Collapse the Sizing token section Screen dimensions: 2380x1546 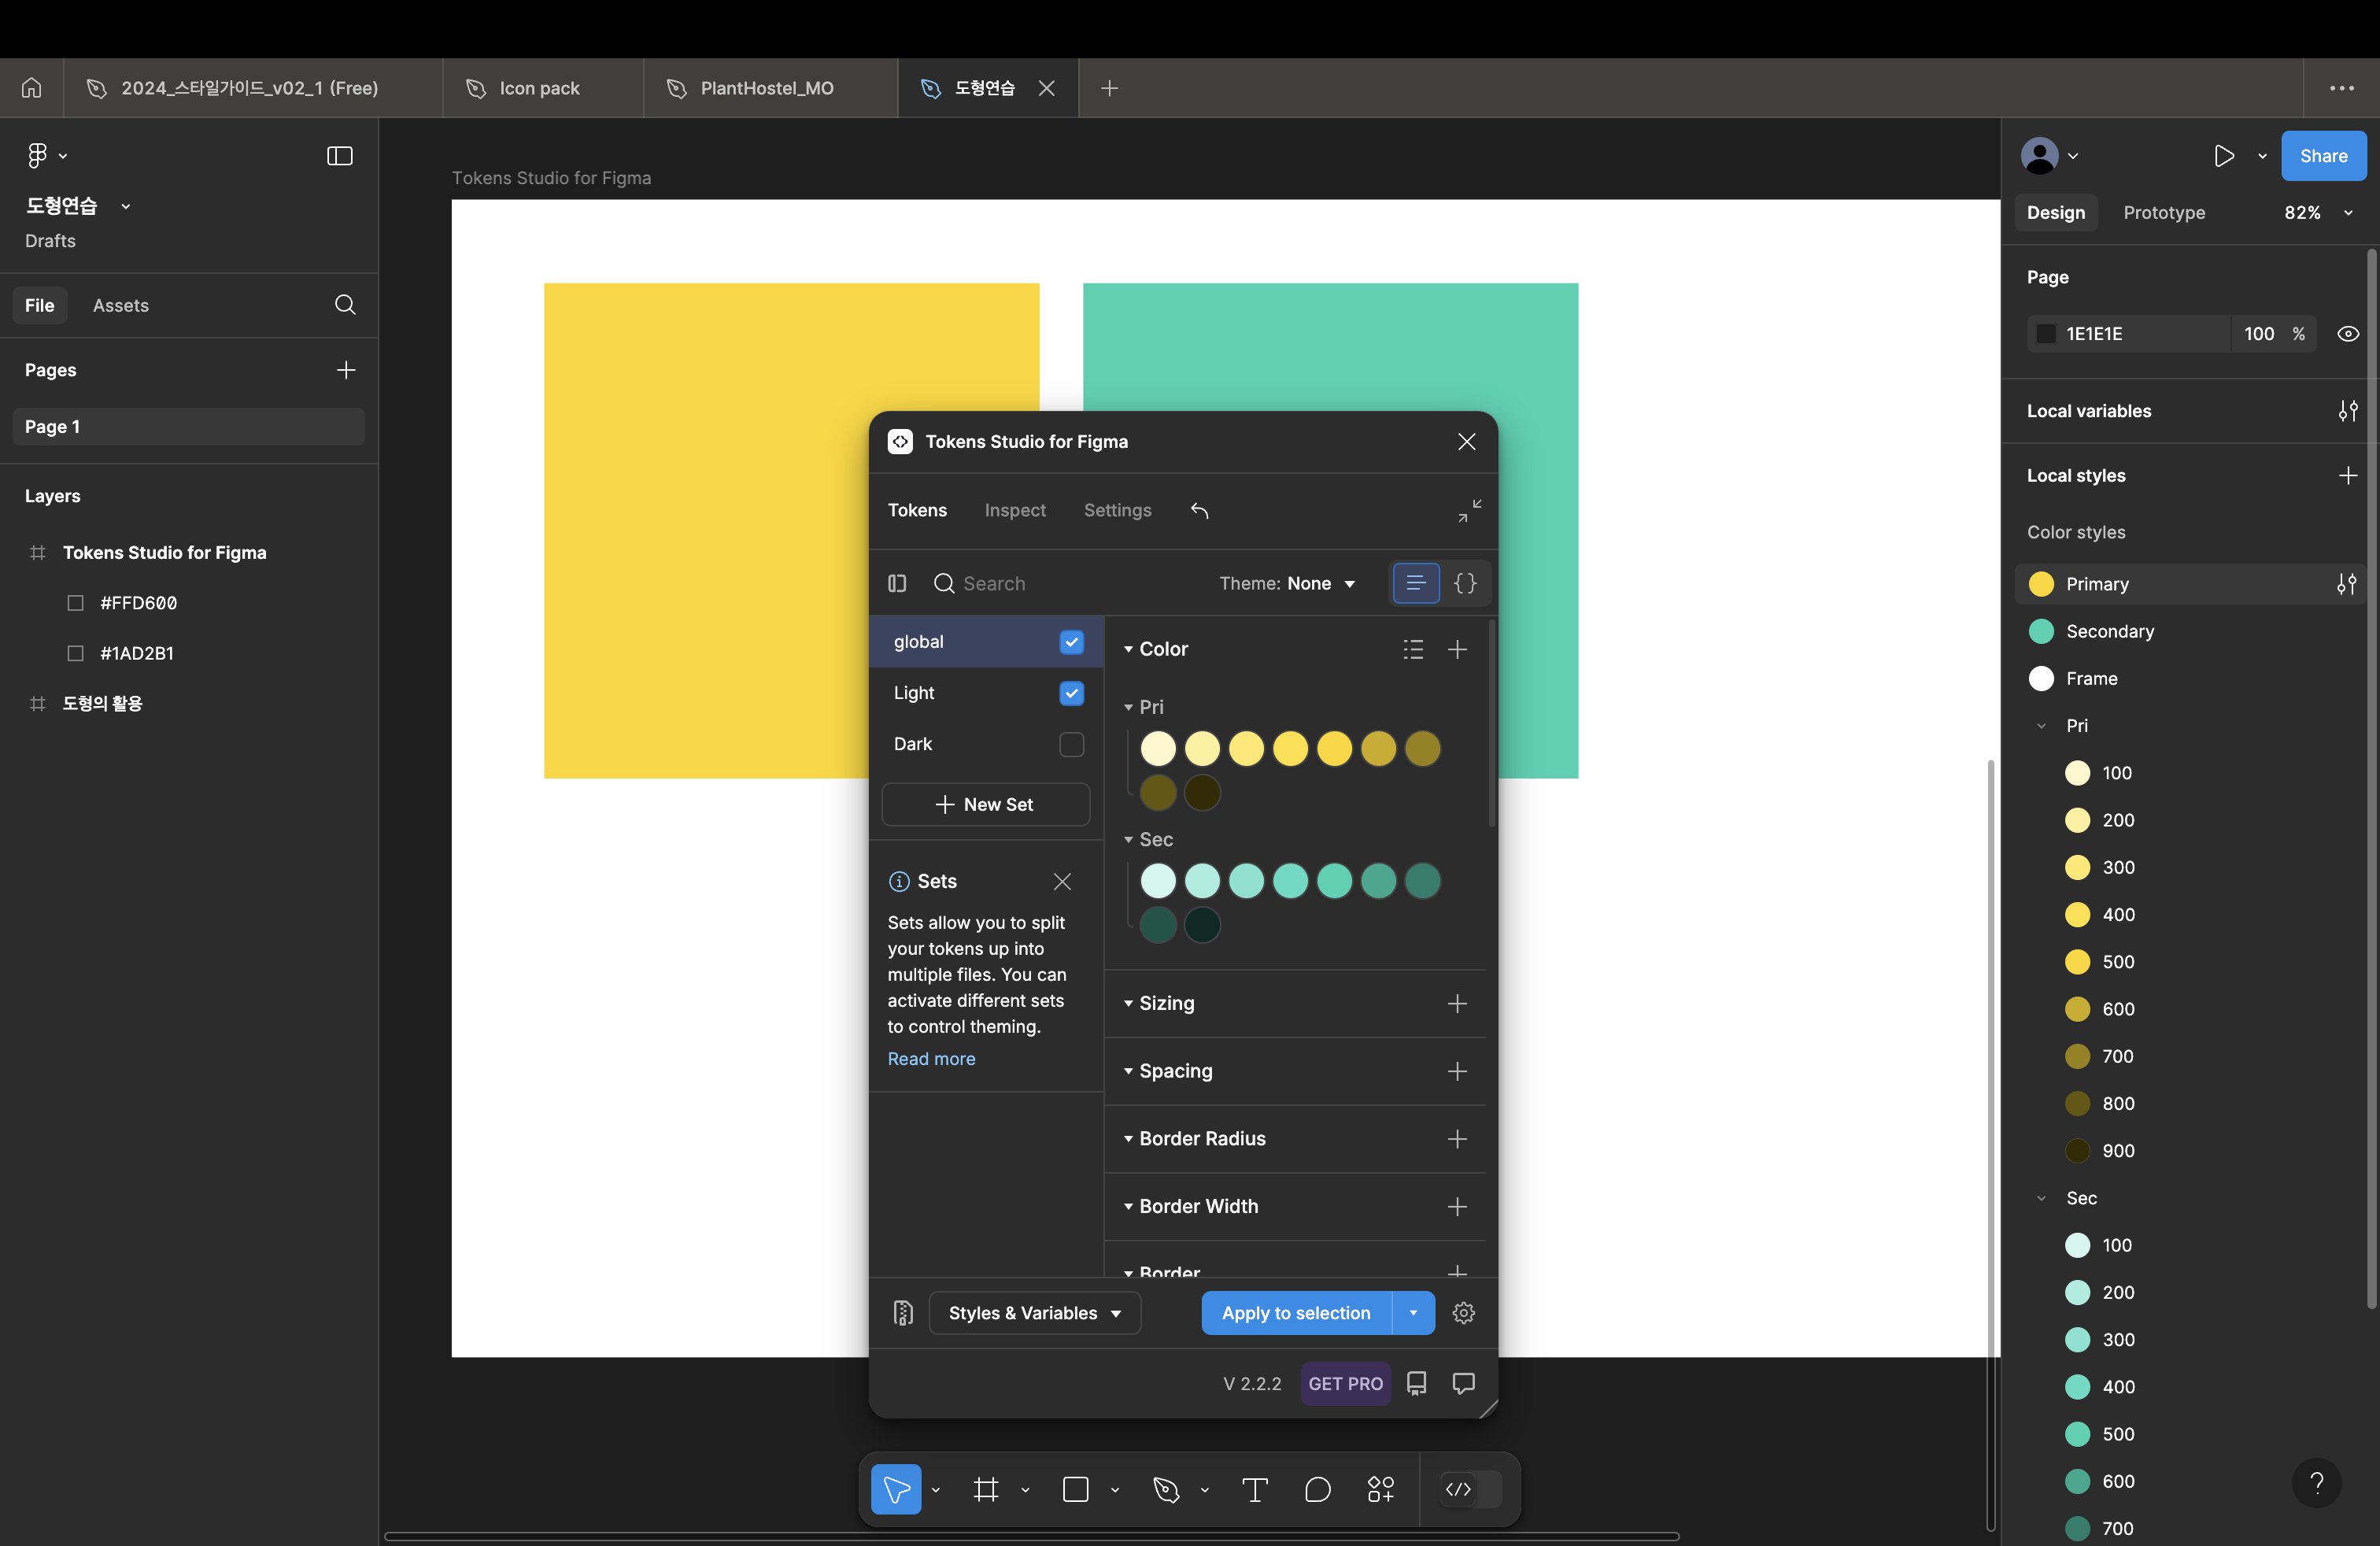pyautogui.click(x=1129, y=1003)
